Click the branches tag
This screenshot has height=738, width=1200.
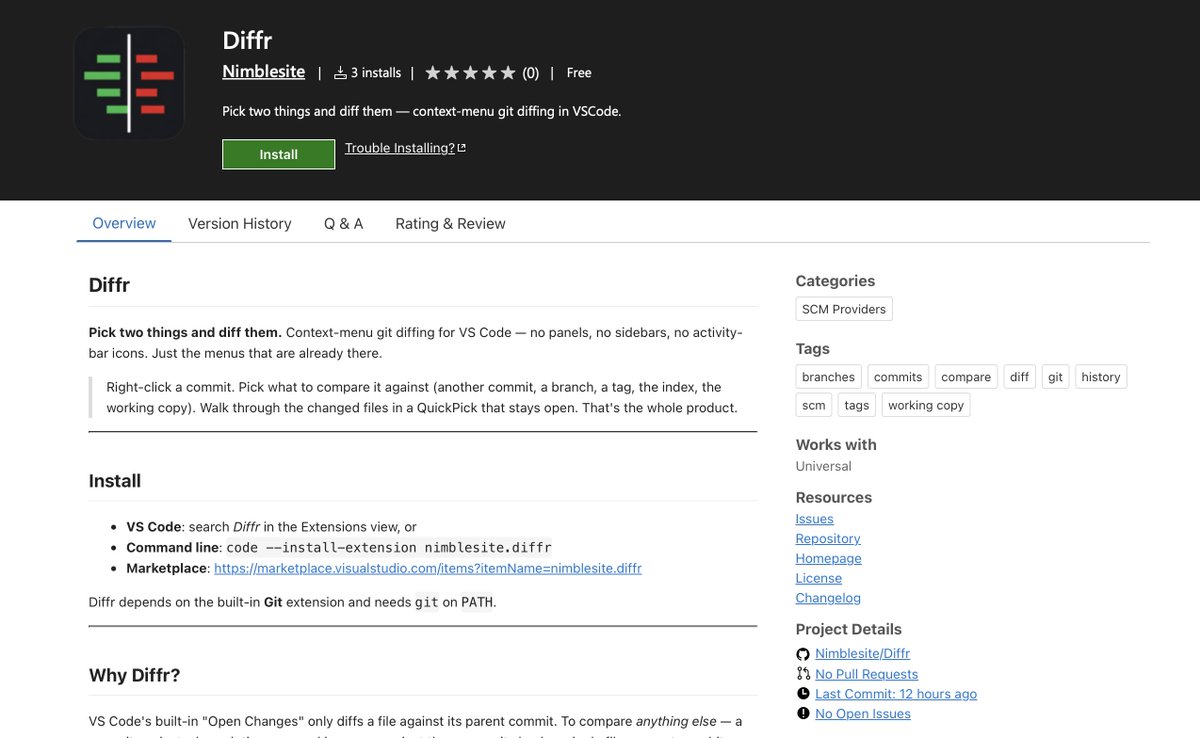tap(828, 377)
